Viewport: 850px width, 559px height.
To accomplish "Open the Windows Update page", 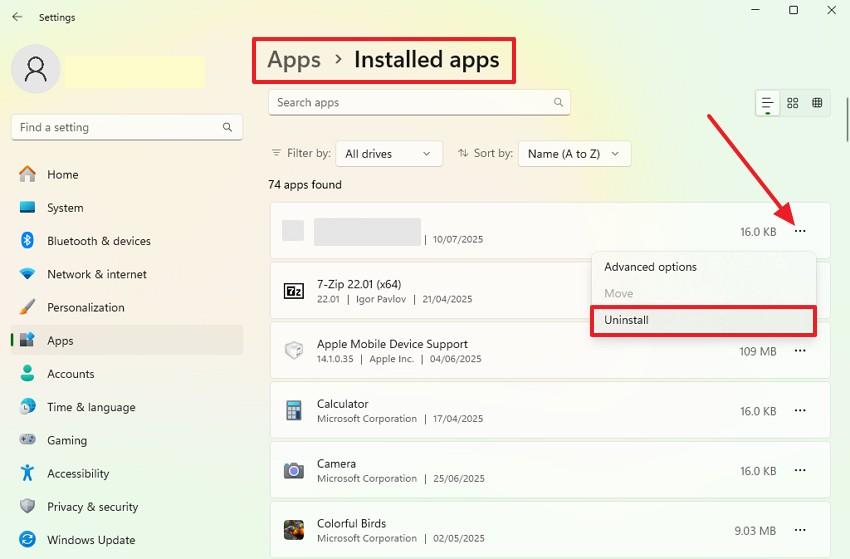I will tap(126, 540).
